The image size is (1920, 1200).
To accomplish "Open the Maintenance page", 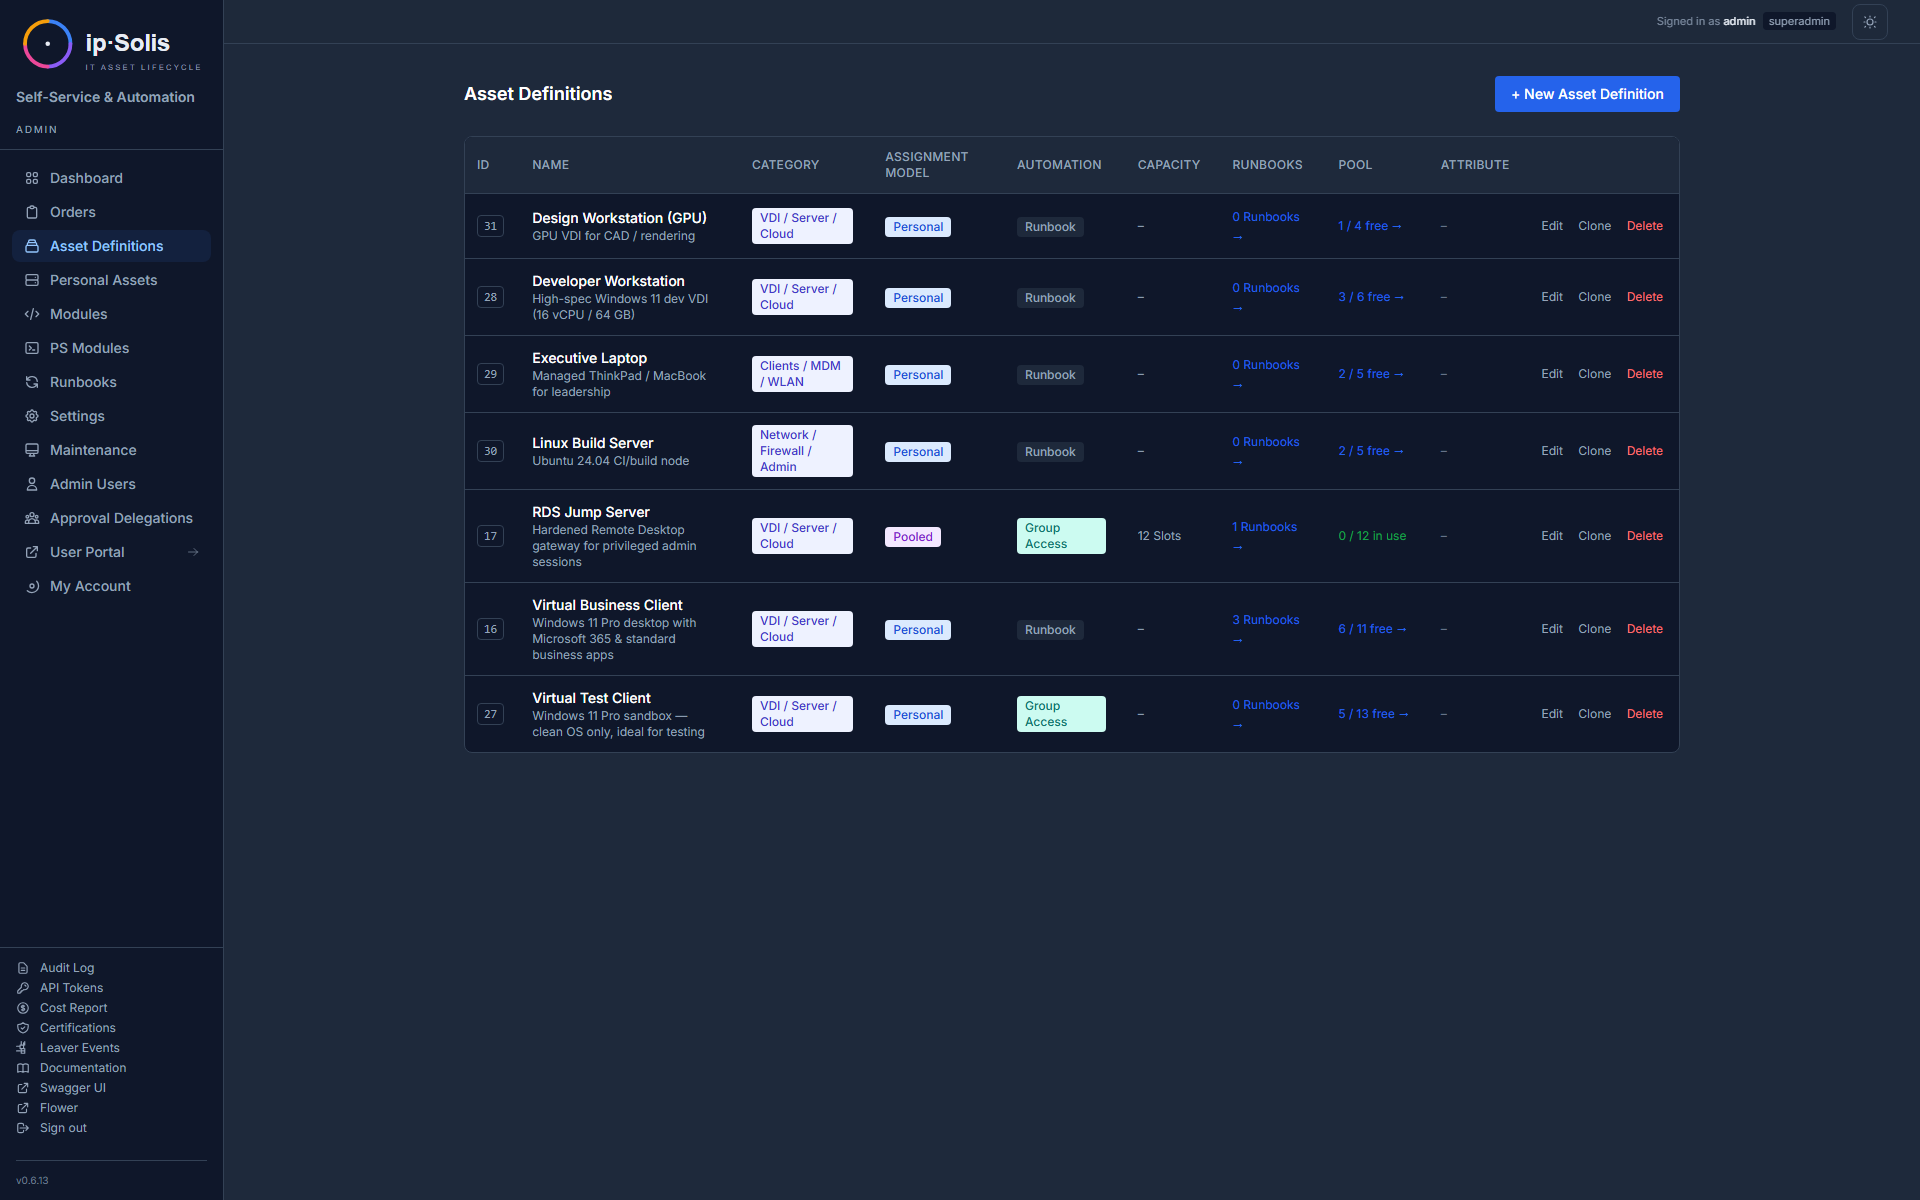I will click(111, 450).
